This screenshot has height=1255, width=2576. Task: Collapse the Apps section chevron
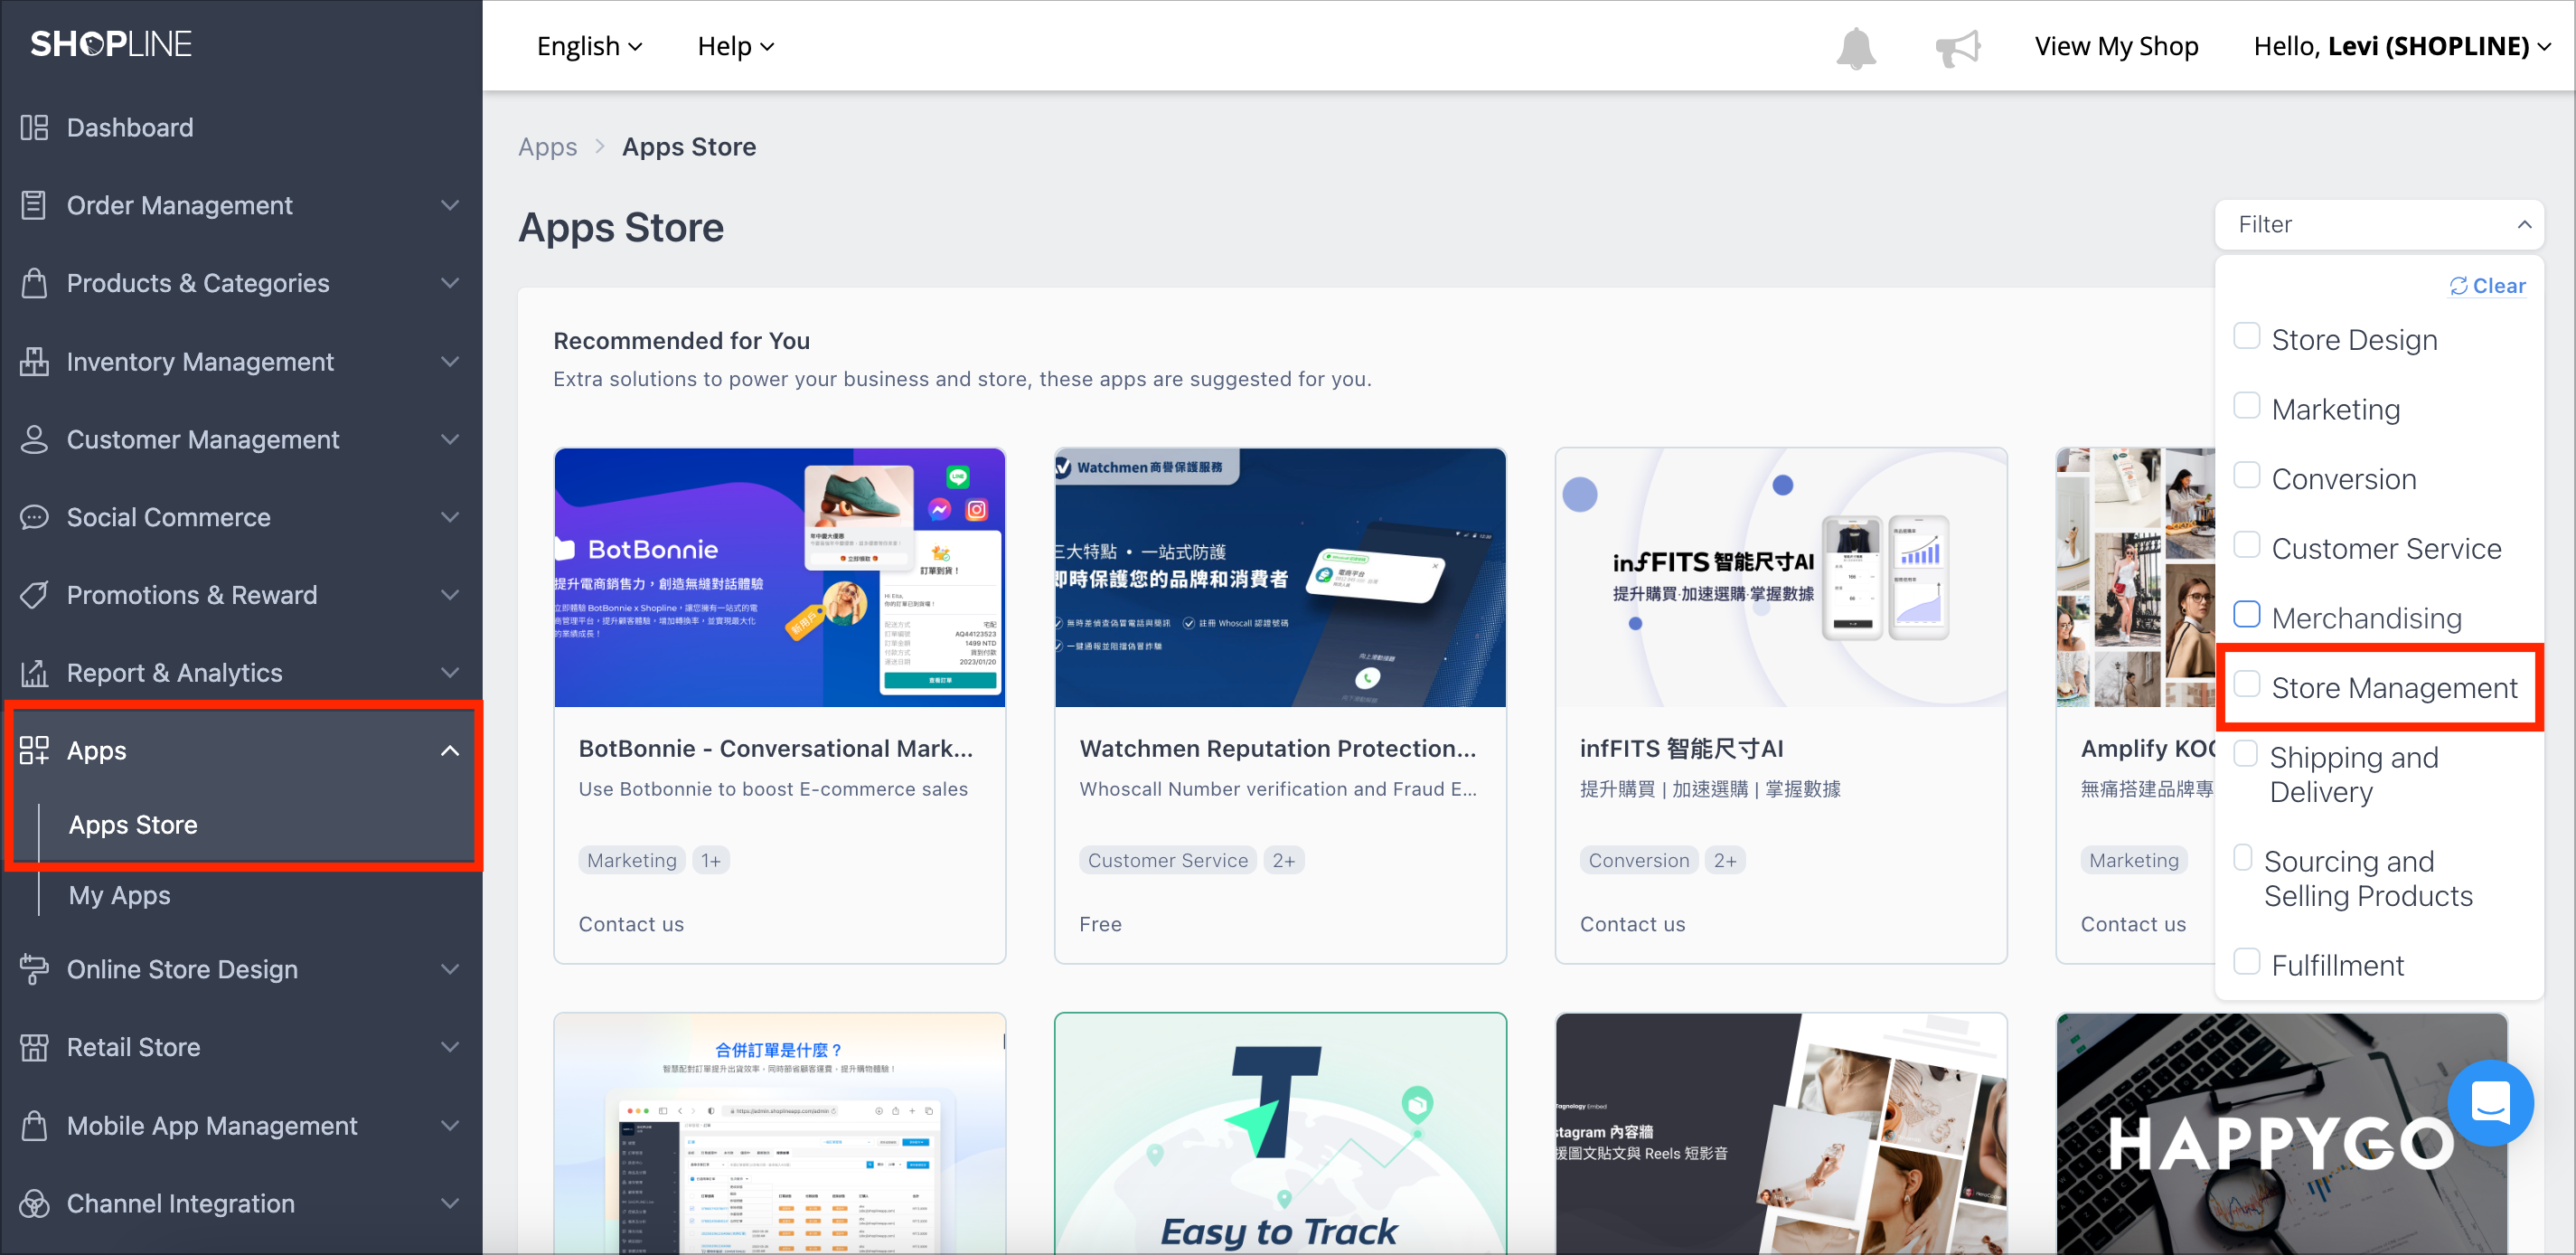pyautogui.click(x=450, y=750)
